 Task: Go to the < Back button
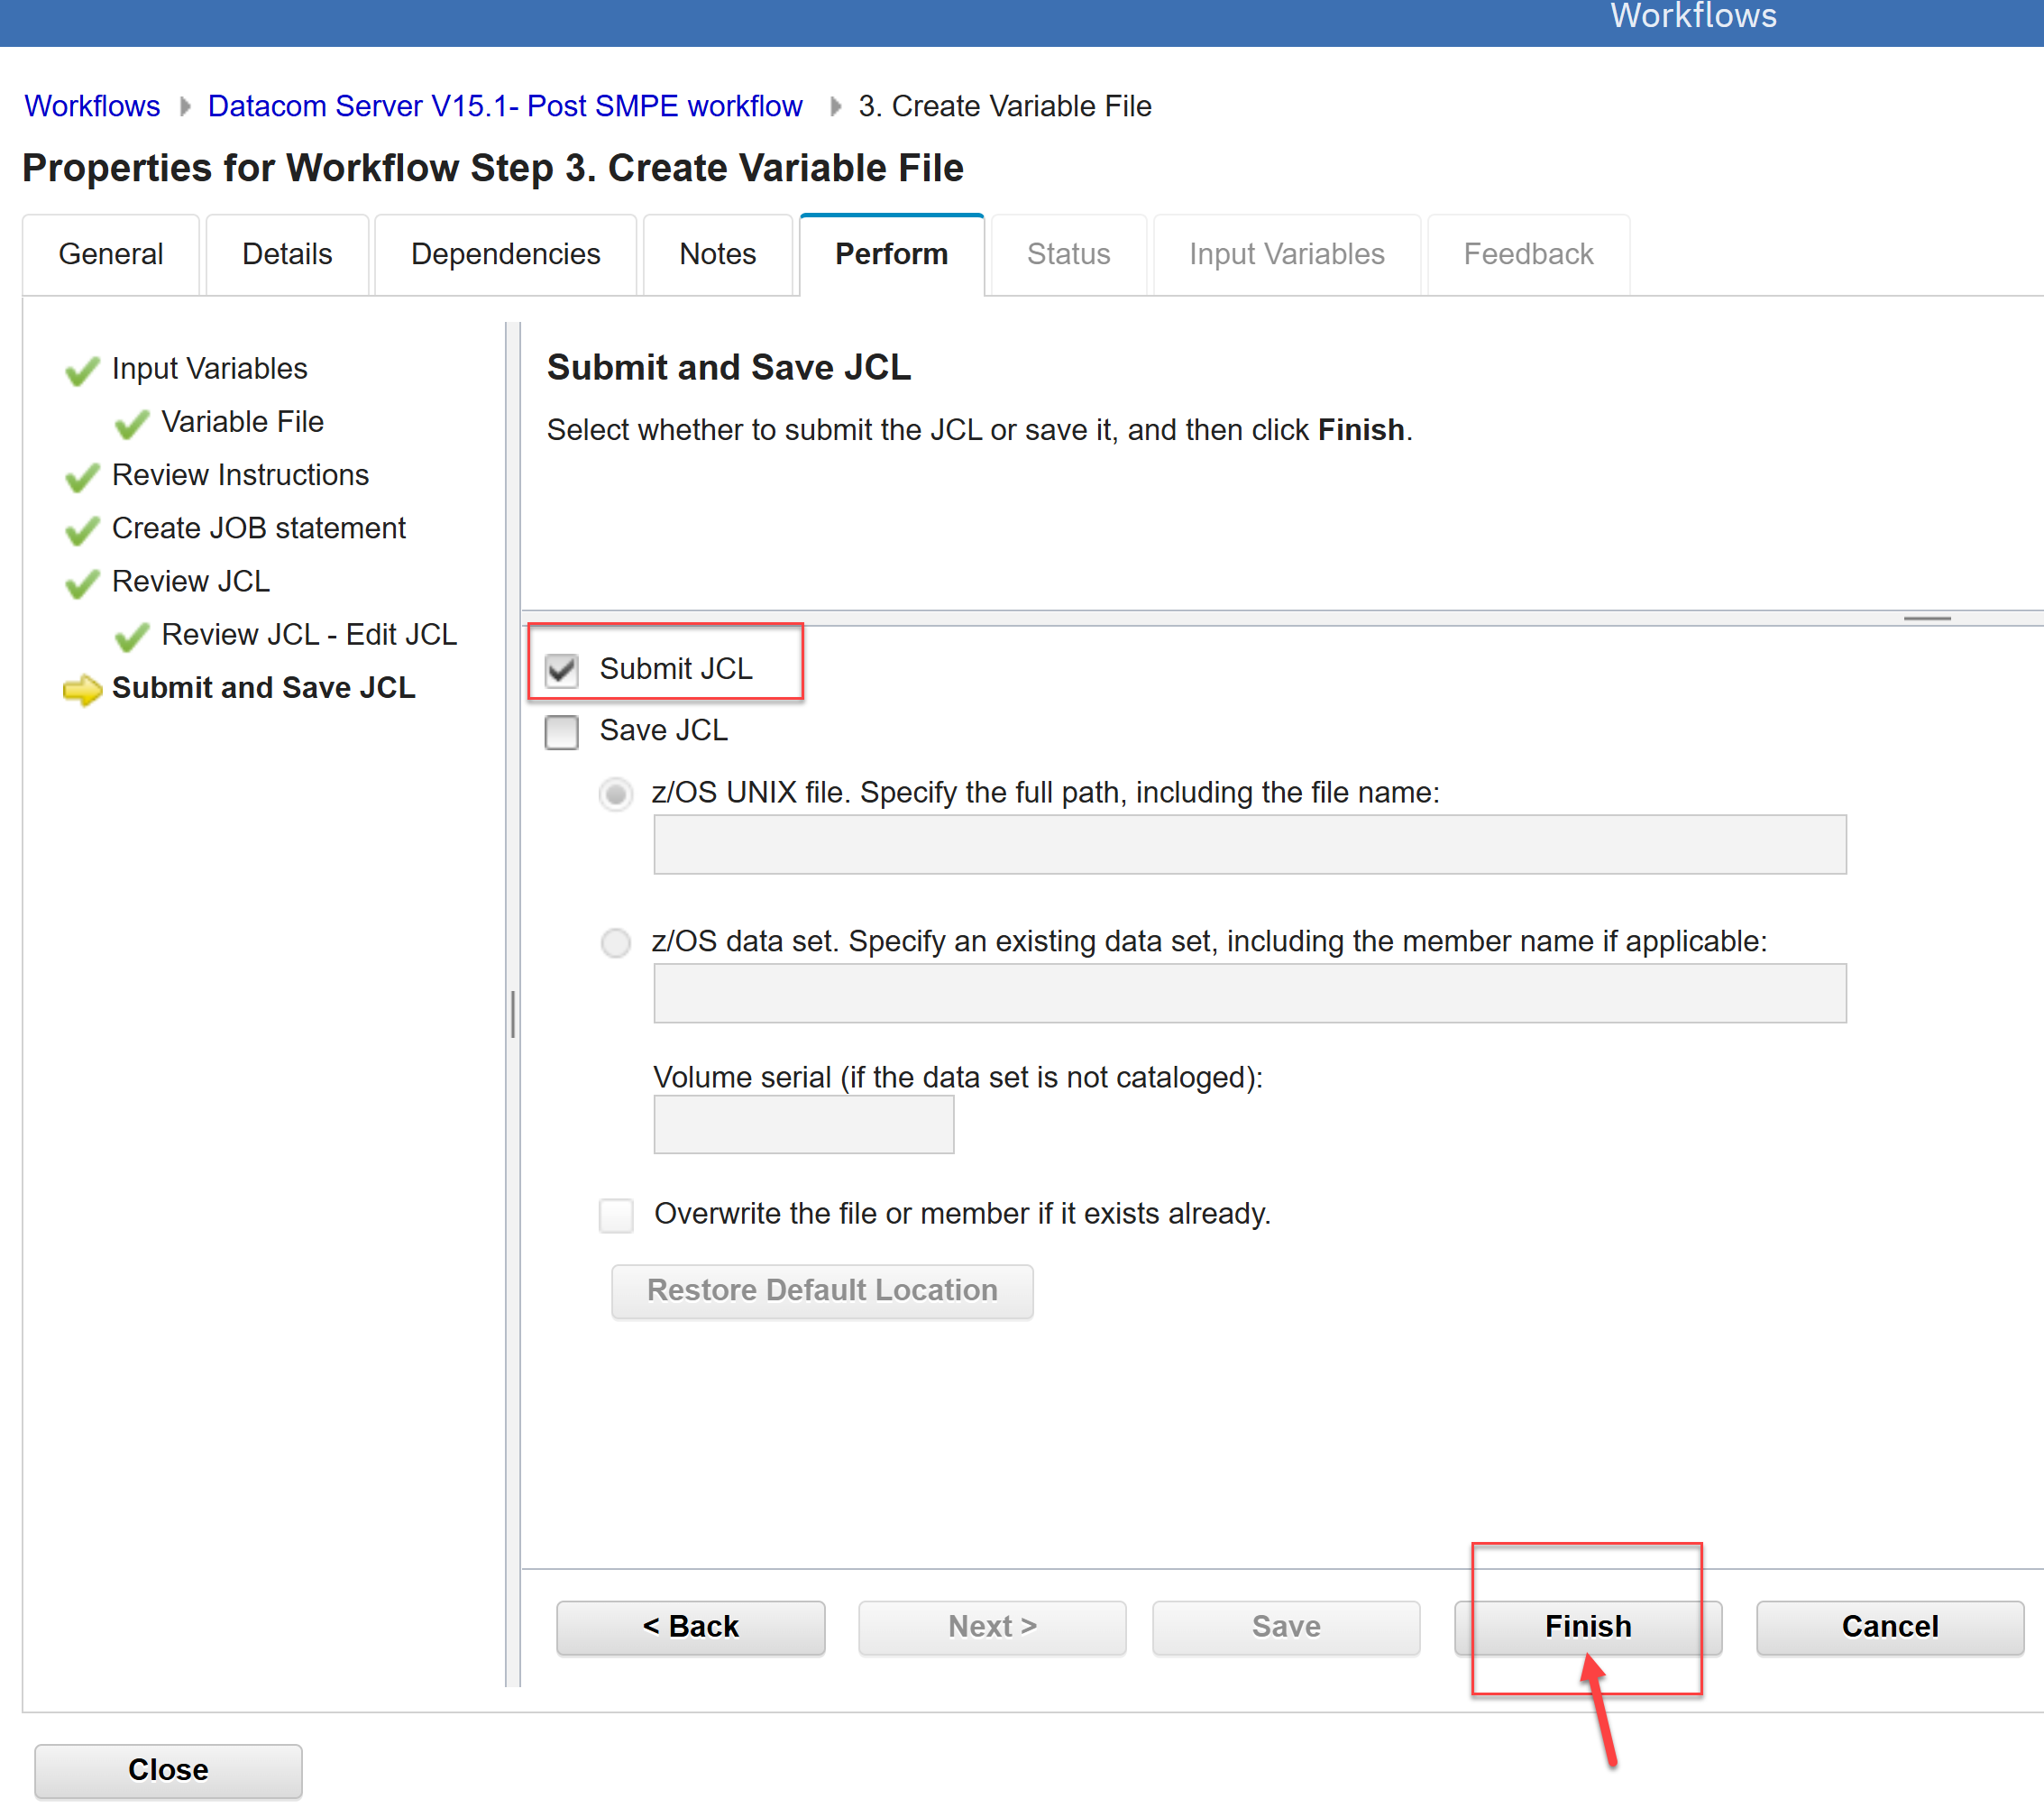[690, 1626]
